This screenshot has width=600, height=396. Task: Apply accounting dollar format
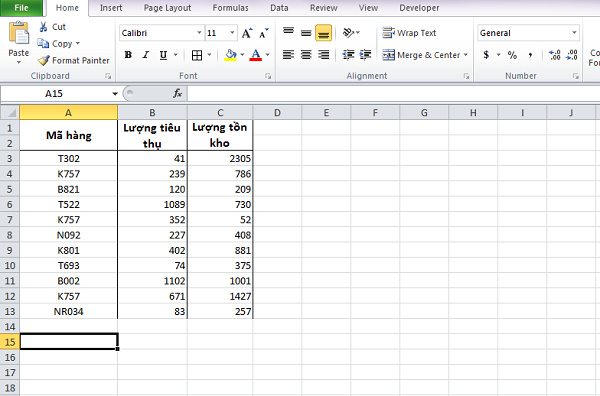coord(486,55)
